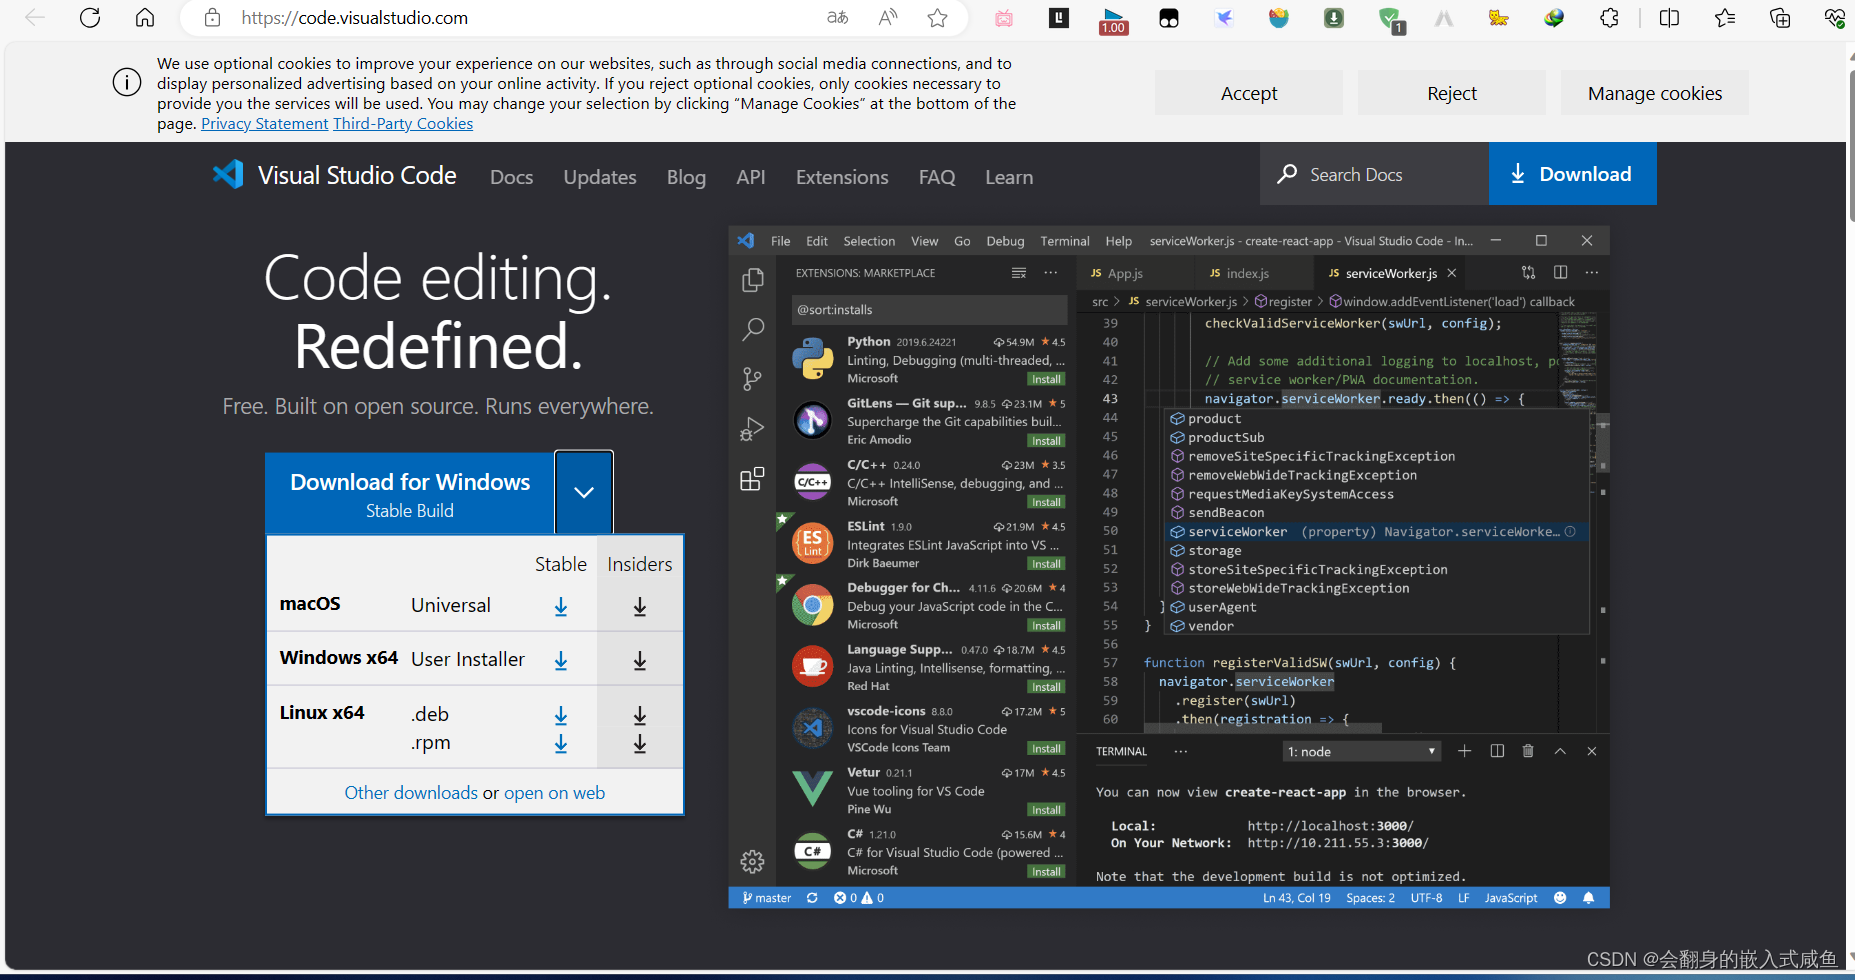Open the Third-Party Cookies link
Image resolution: width=1855 pixels, height=980 pixels.
[x=403, y=124]
